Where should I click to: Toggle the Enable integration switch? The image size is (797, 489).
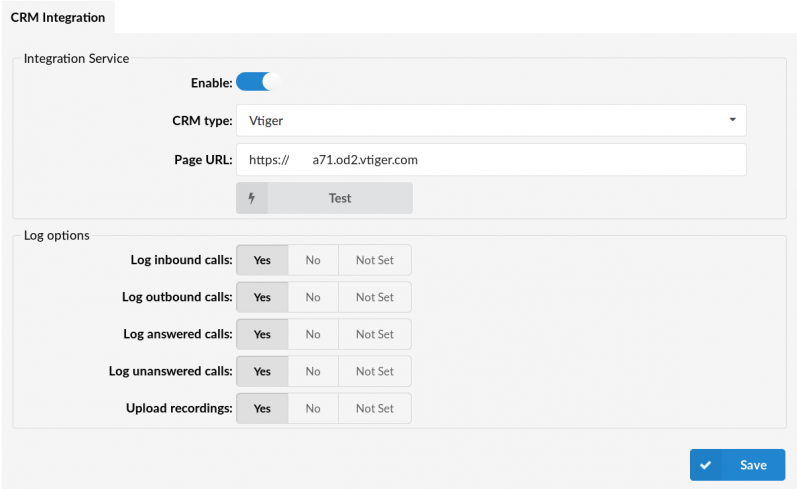[259, 83]
